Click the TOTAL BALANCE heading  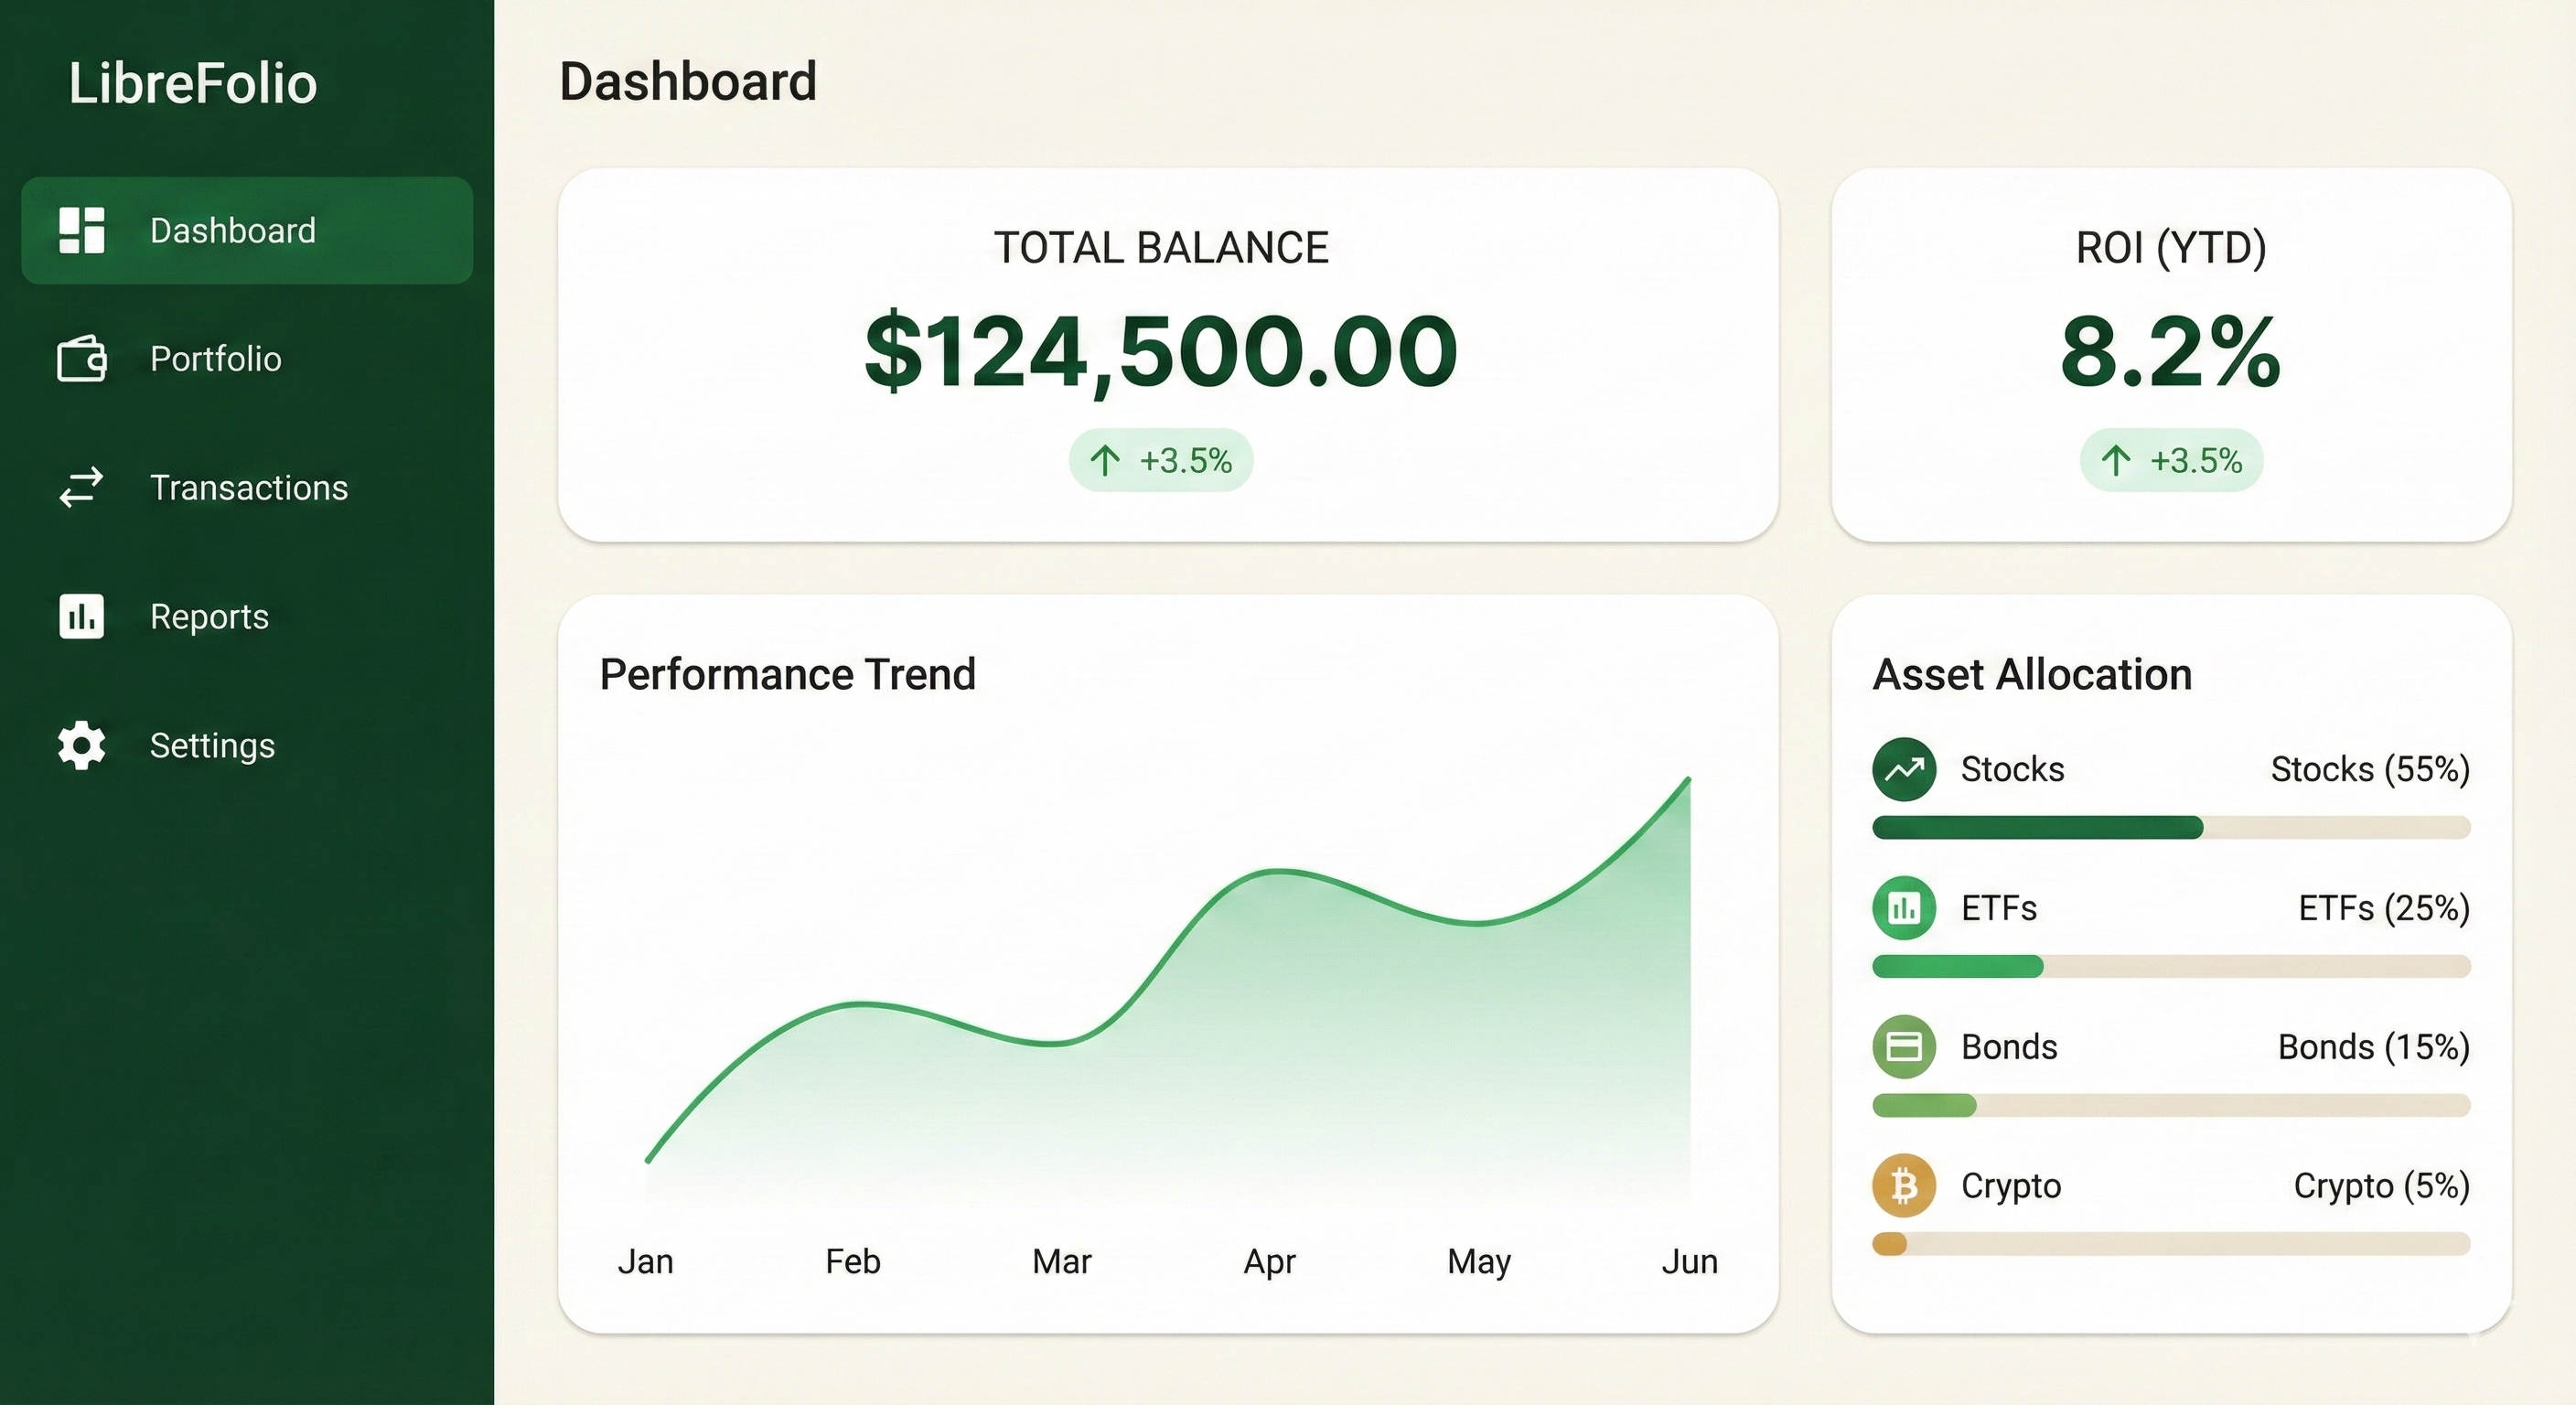[x=1161, y=248]
